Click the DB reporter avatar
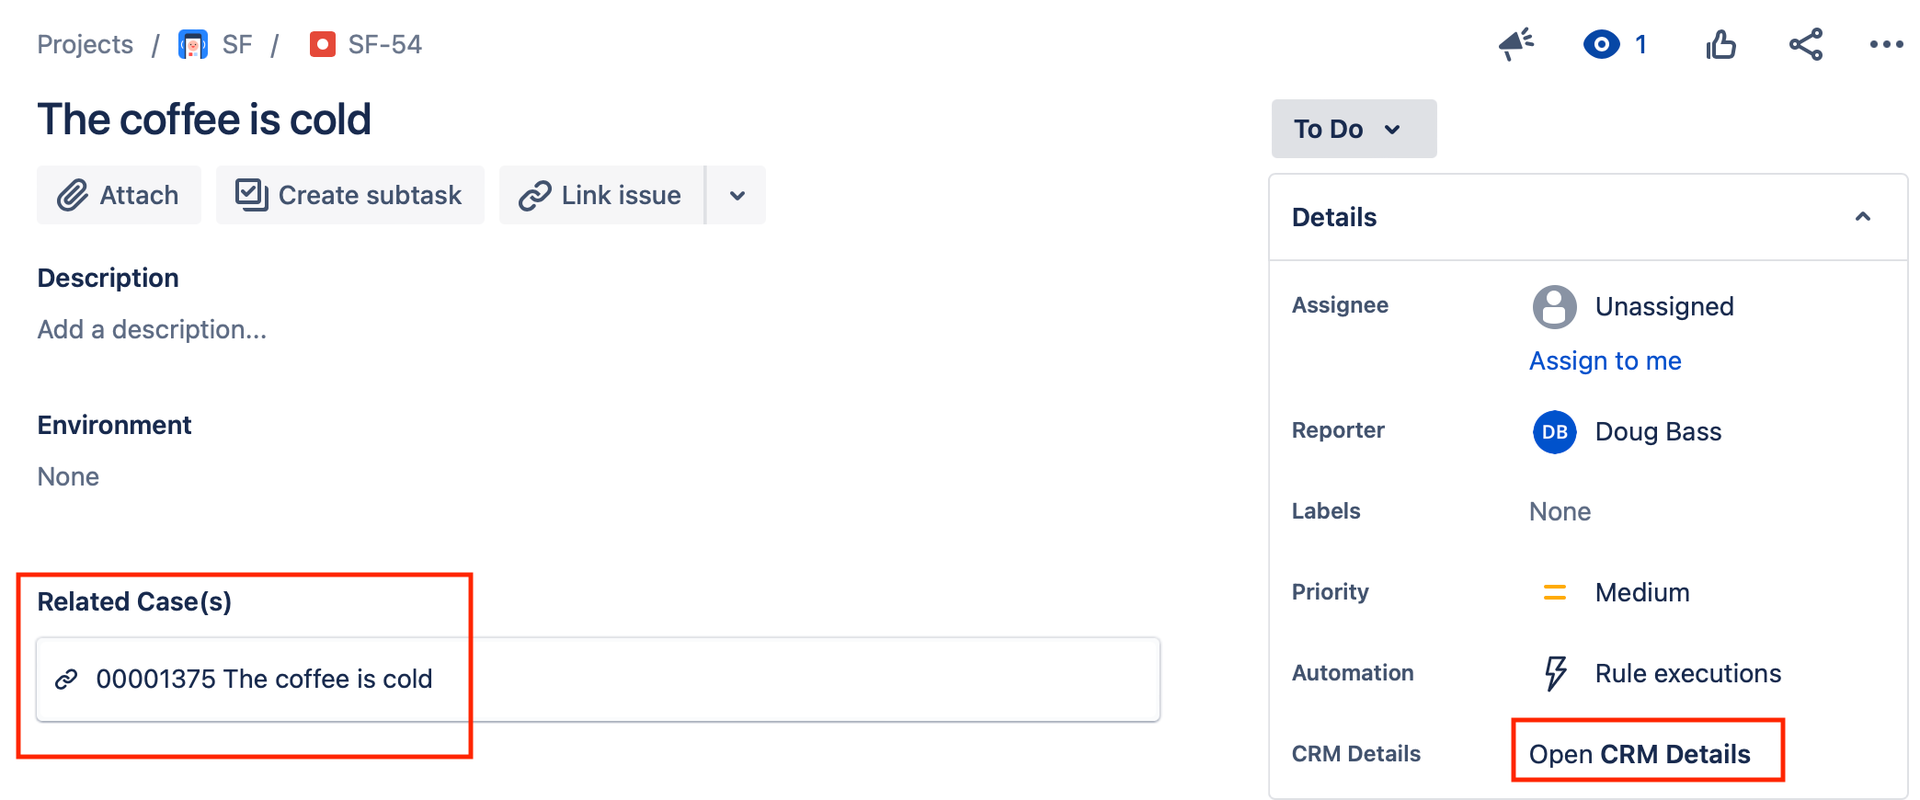 [1554, 431]
